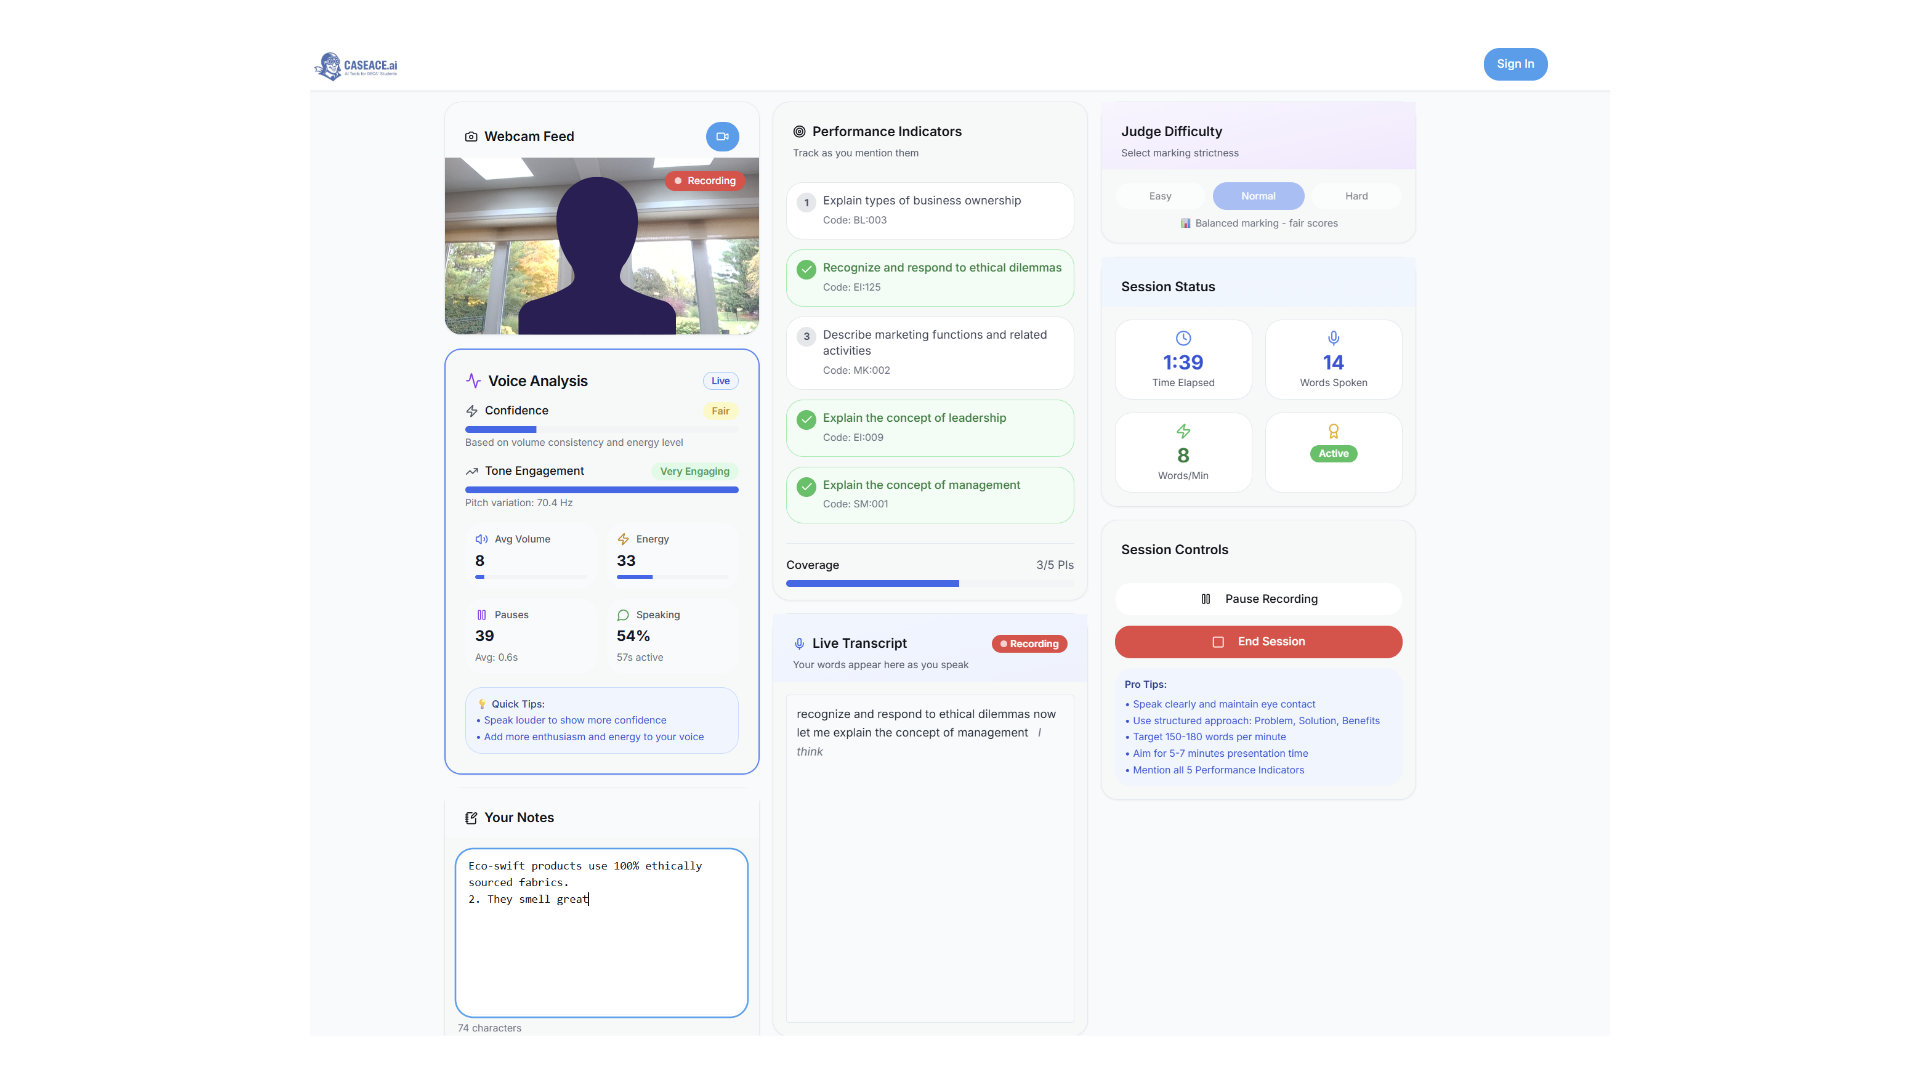Select Easy judge difficulty
The image size is (1920, 1080).
(1159, 195)
